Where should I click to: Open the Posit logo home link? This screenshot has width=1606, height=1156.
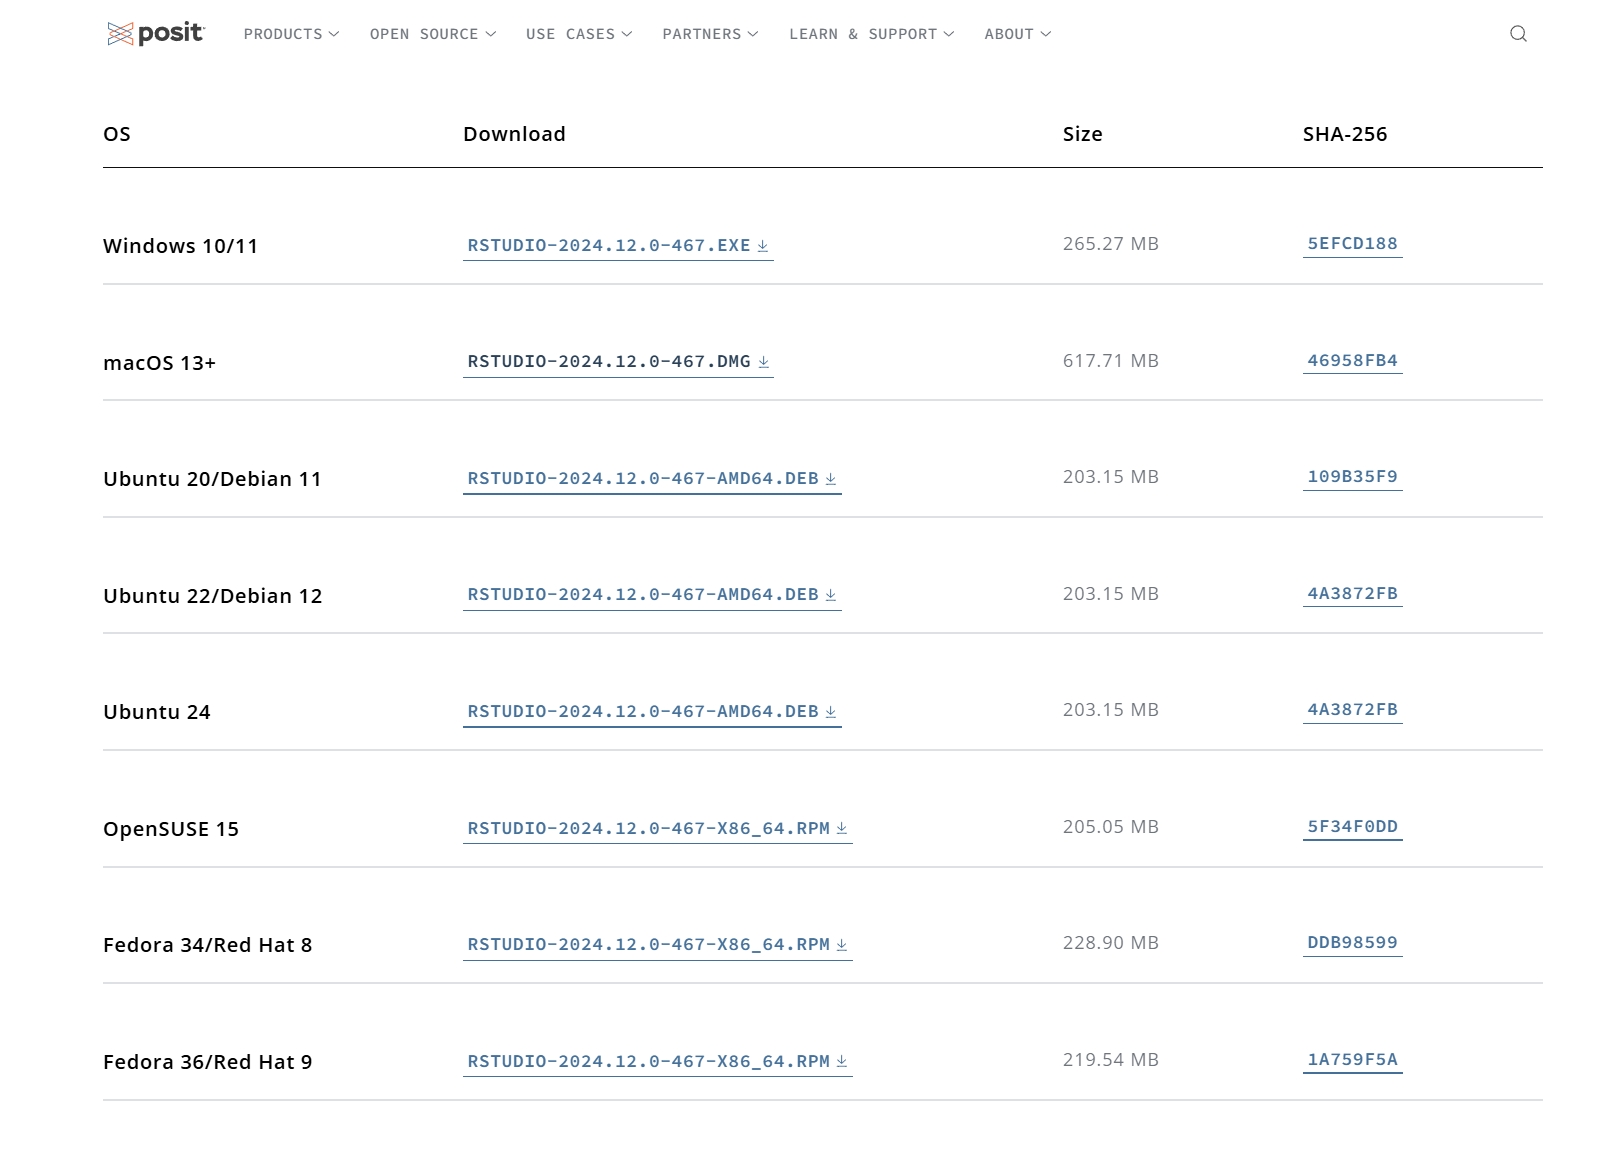click(x=155, y=33)
